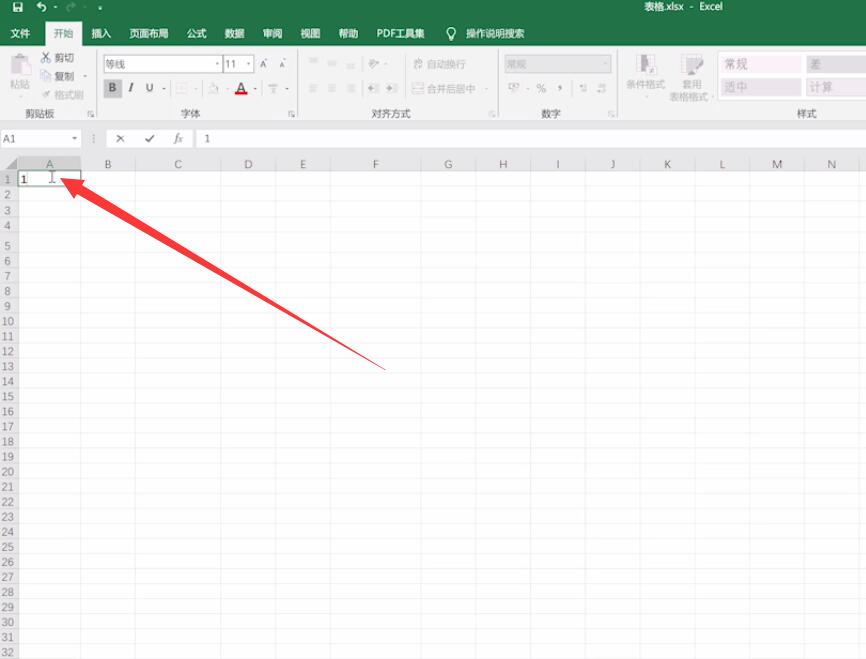Copy selection with the 复制 icon

[46, 76]
